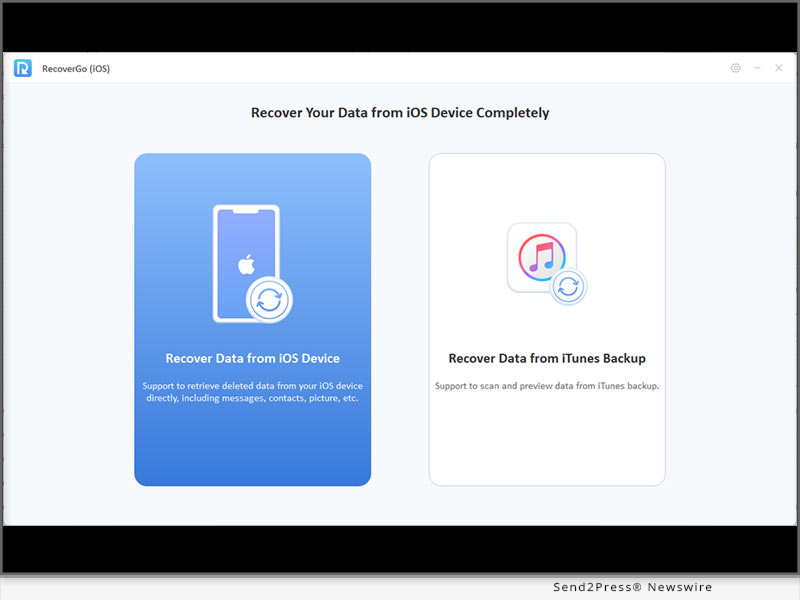This screenshot has width=800, height=600.
Task: Click the empty space between the two cards
Action: point(400,320)
